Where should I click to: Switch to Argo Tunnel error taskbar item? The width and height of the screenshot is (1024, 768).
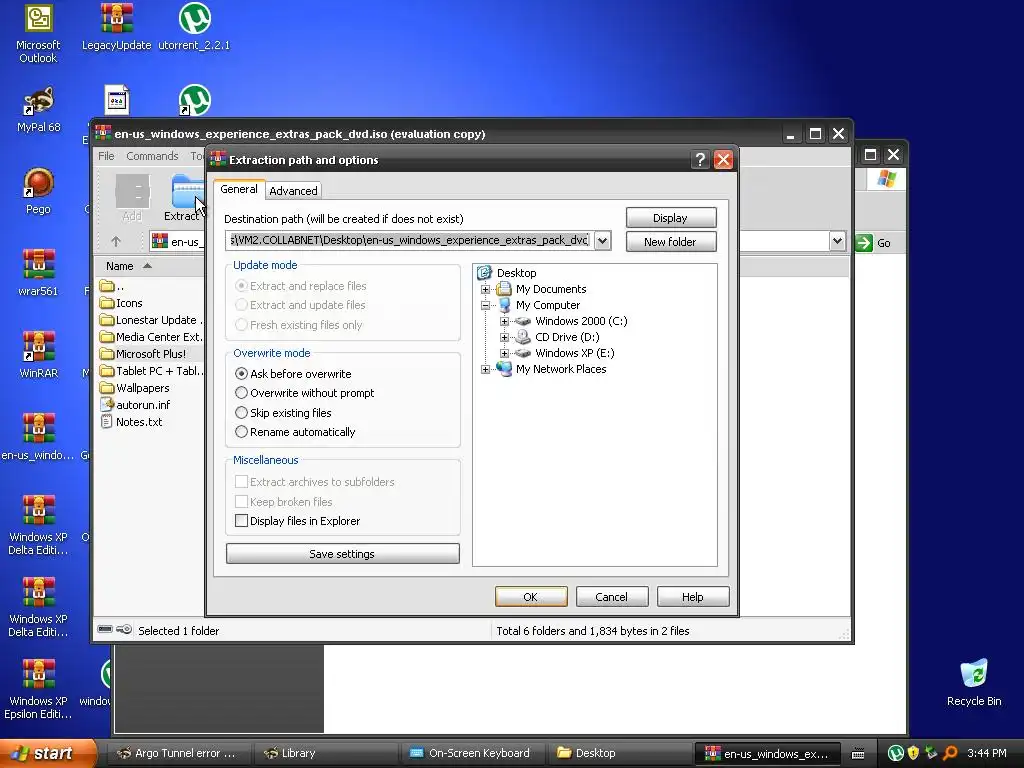click(x=178, y=754)
